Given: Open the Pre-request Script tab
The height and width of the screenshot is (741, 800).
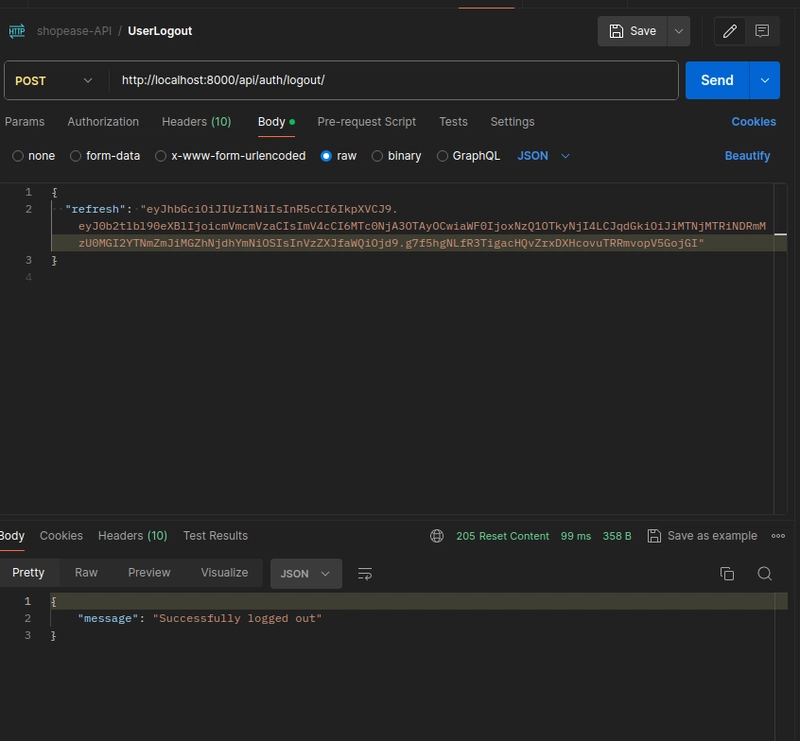Looking at the screenshot, I should pos(366,122).
